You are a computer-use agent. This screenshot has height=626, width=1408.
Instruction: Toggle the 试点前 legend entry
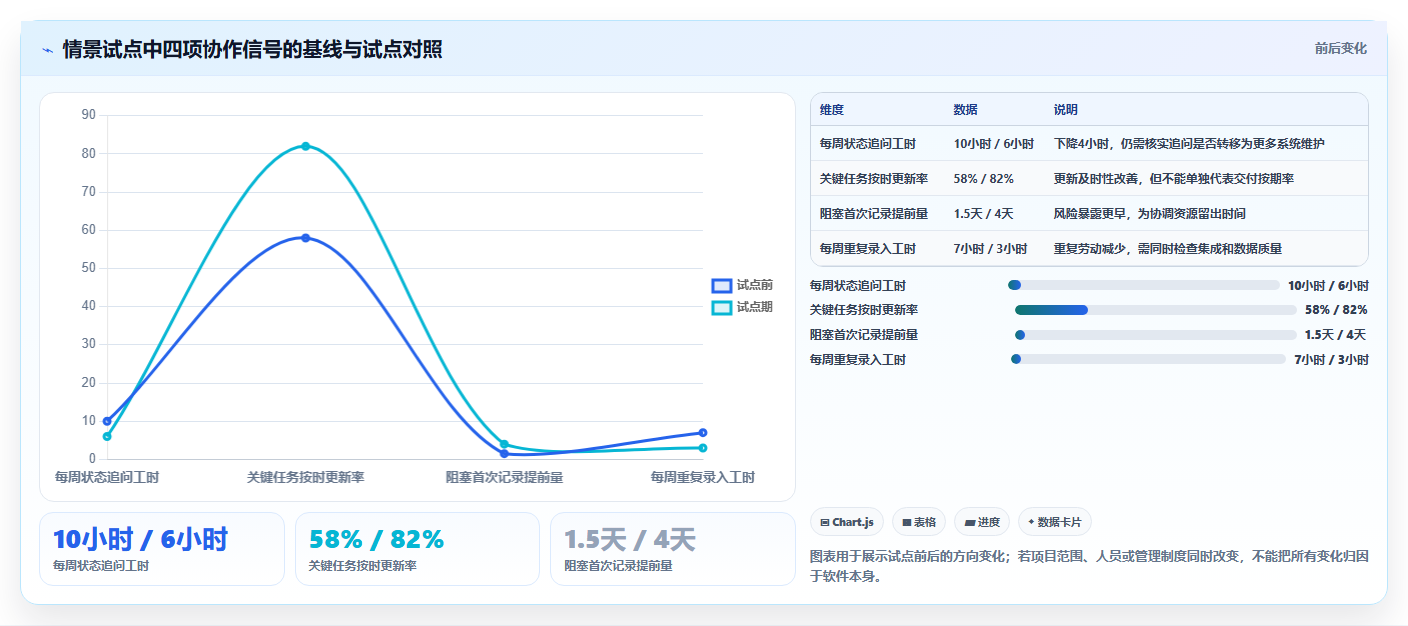tap(742, 285)
